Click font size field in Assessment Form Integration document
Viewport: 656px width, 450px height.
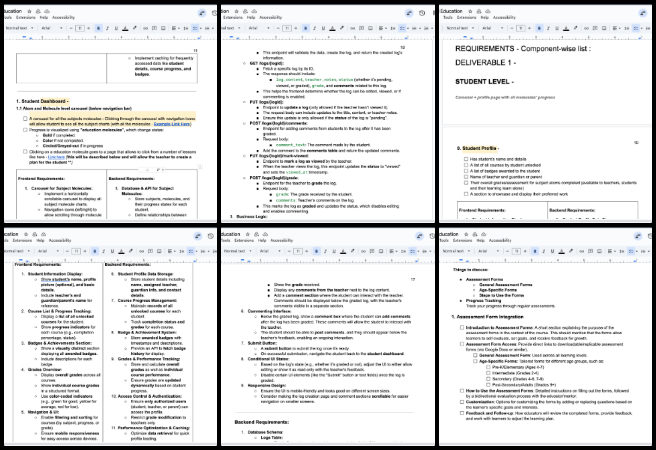click(516, 251)
